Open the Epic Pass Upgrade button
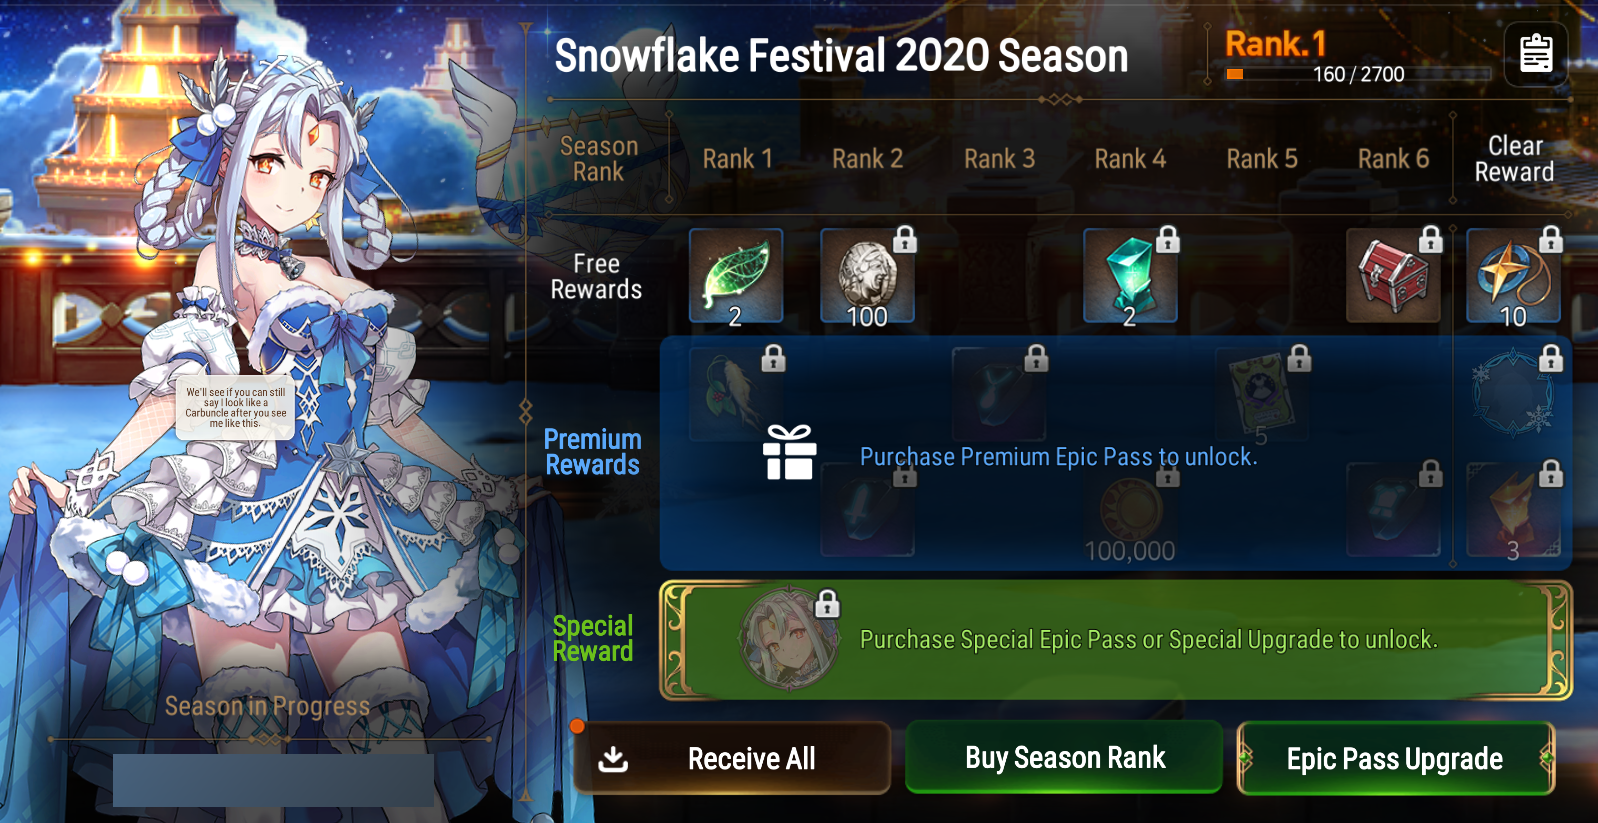Viewport: 1598px width, 823px height. 1395,758
